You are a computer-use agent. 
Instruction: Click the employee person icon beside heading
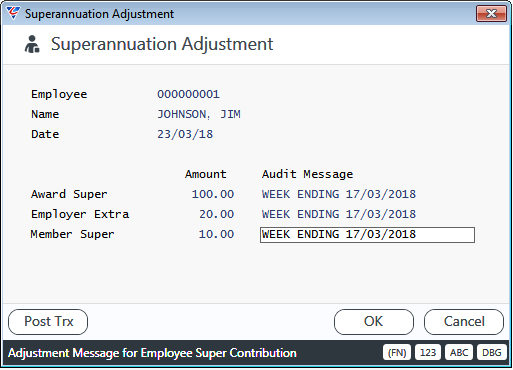(32, 44)
